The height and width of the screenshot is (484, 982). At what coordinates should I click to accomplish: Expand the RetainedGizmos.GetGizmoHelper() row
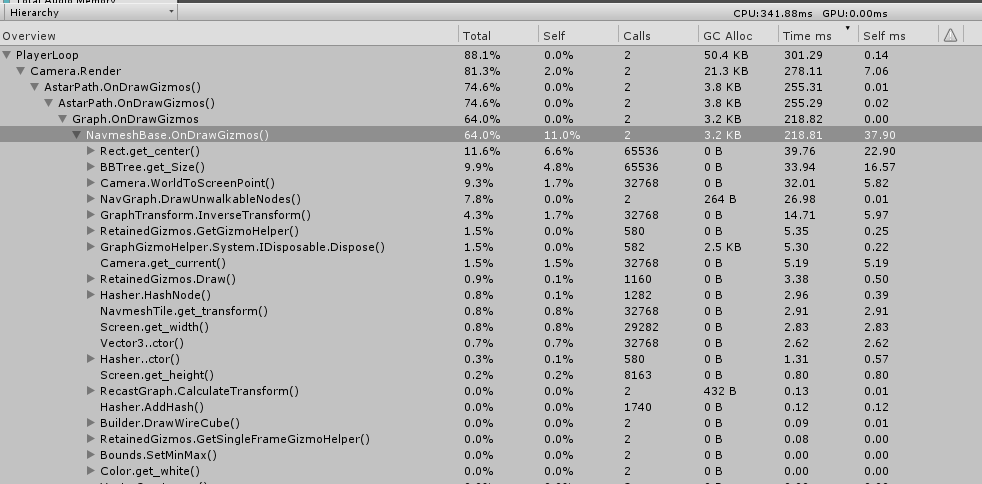click(x=91, y=231)
